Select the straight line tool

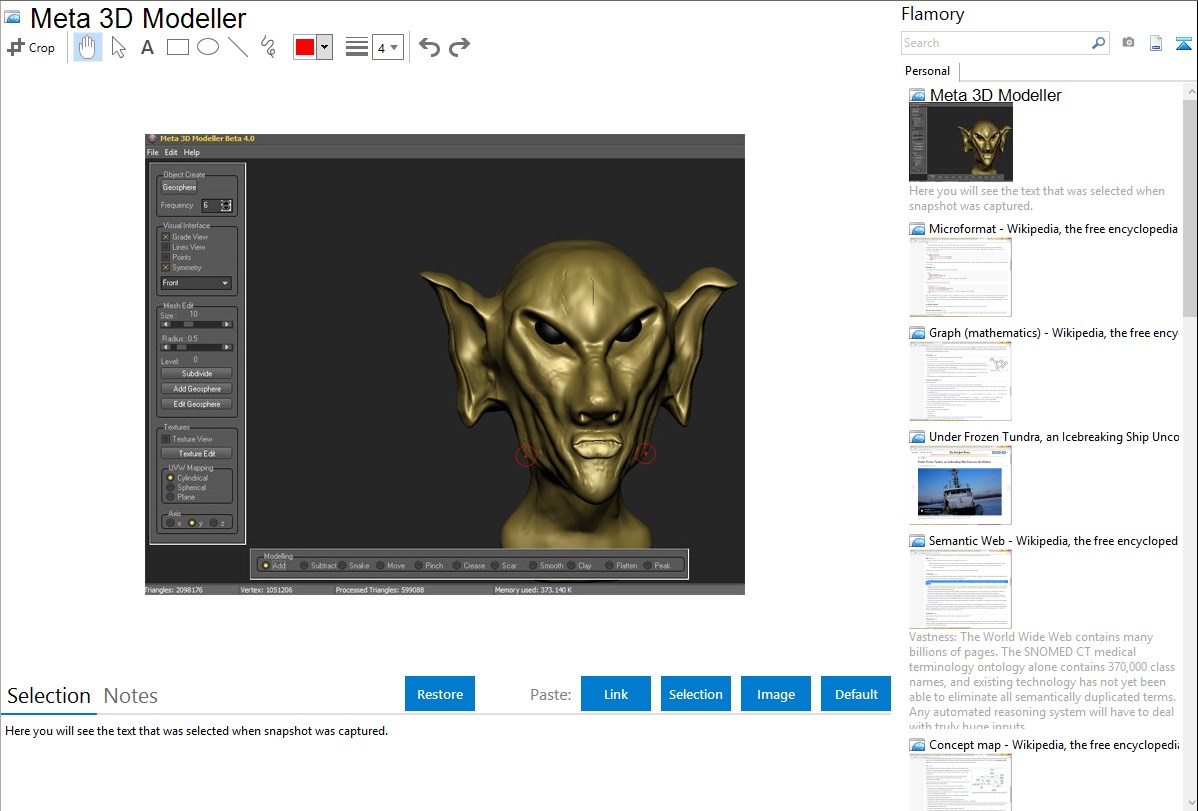(238, 47)
